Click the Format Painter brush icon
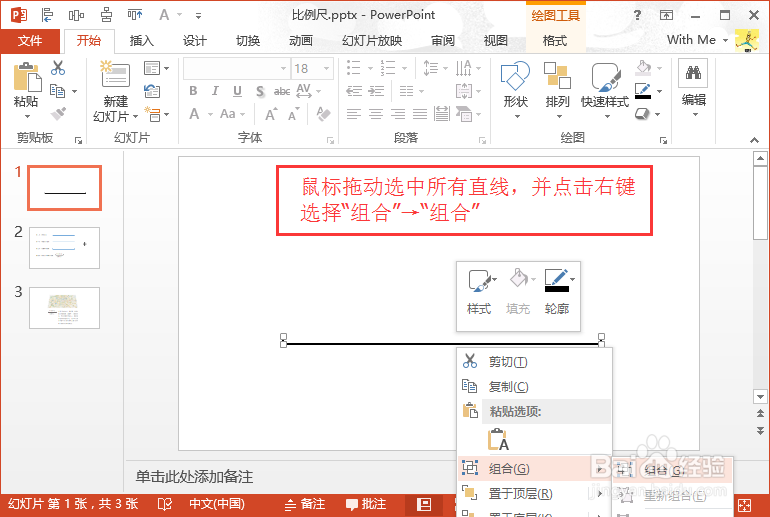Image resolution: width=770 pixels, height=517 pixels. click(x=58, y=114)
